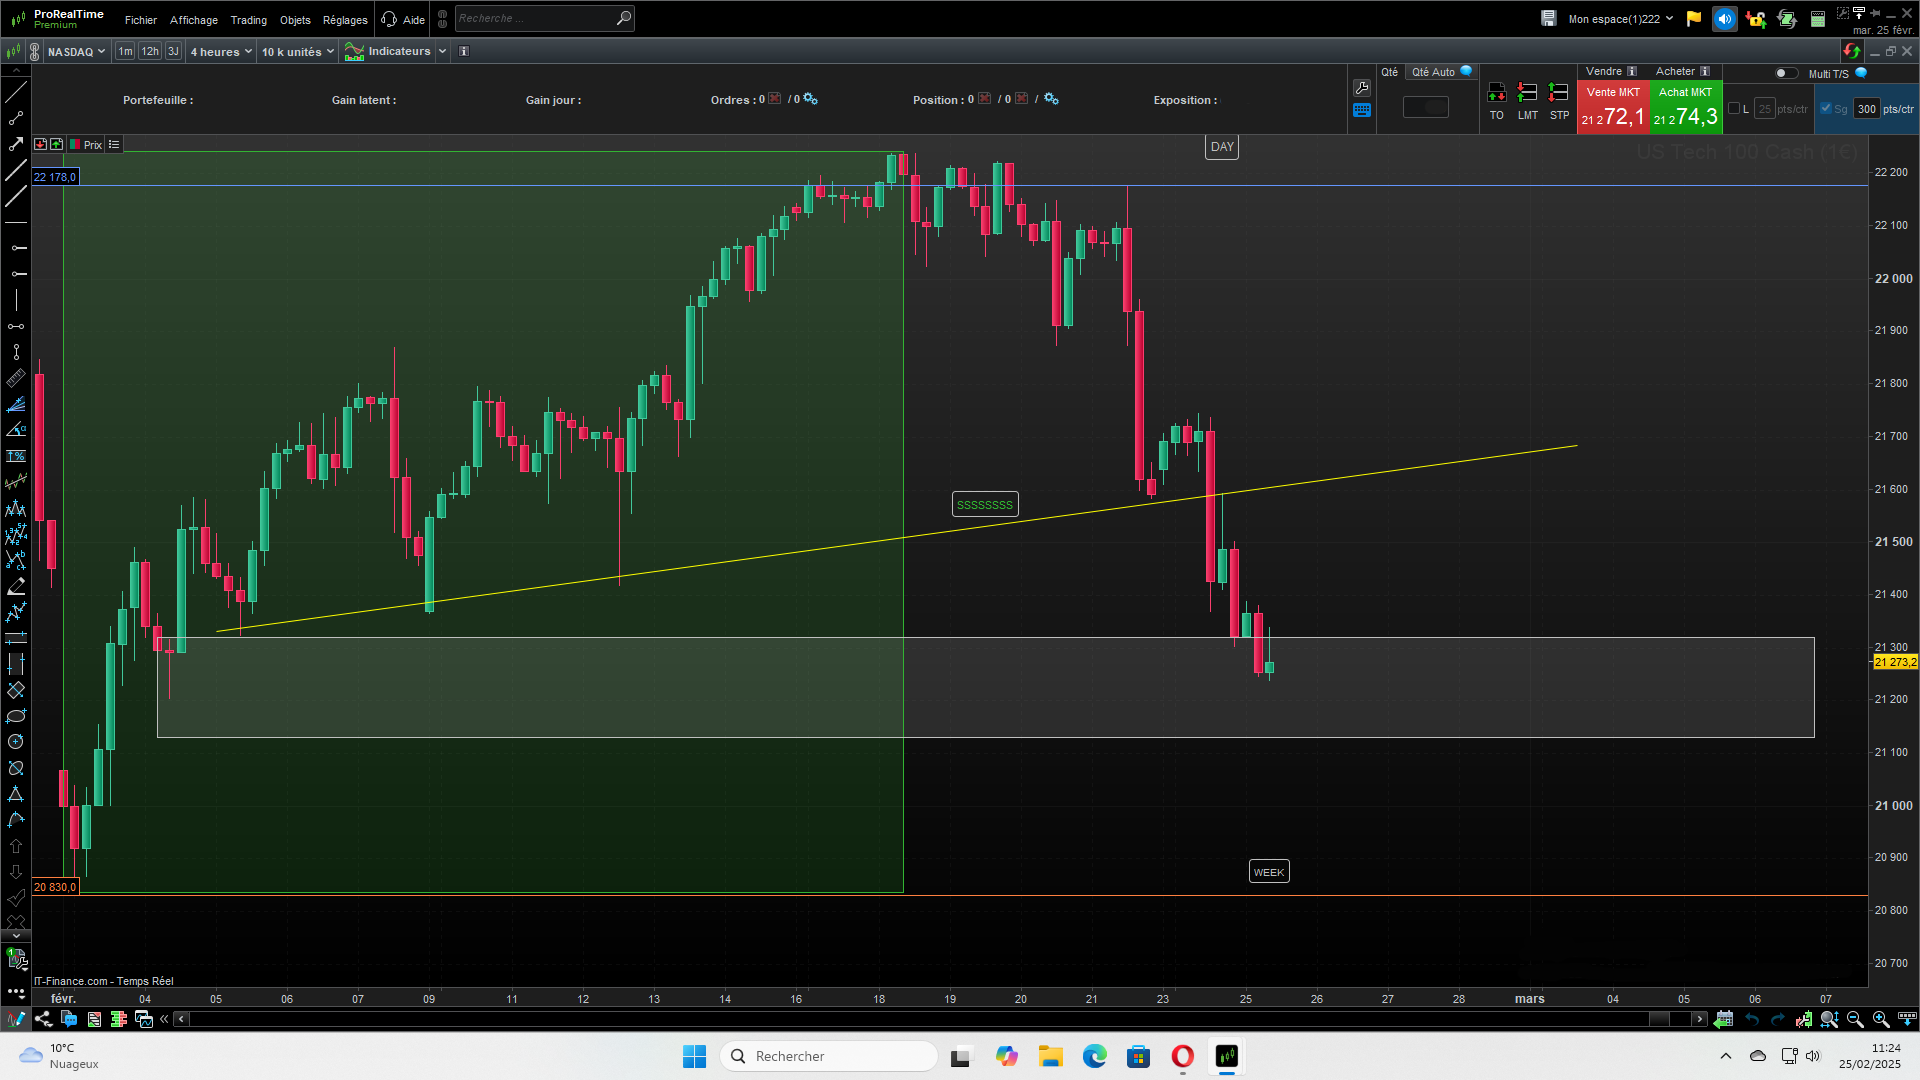1920x1080 pixels.
Task: Expand the 10 k unités dropdown
Action: [298, 52]
